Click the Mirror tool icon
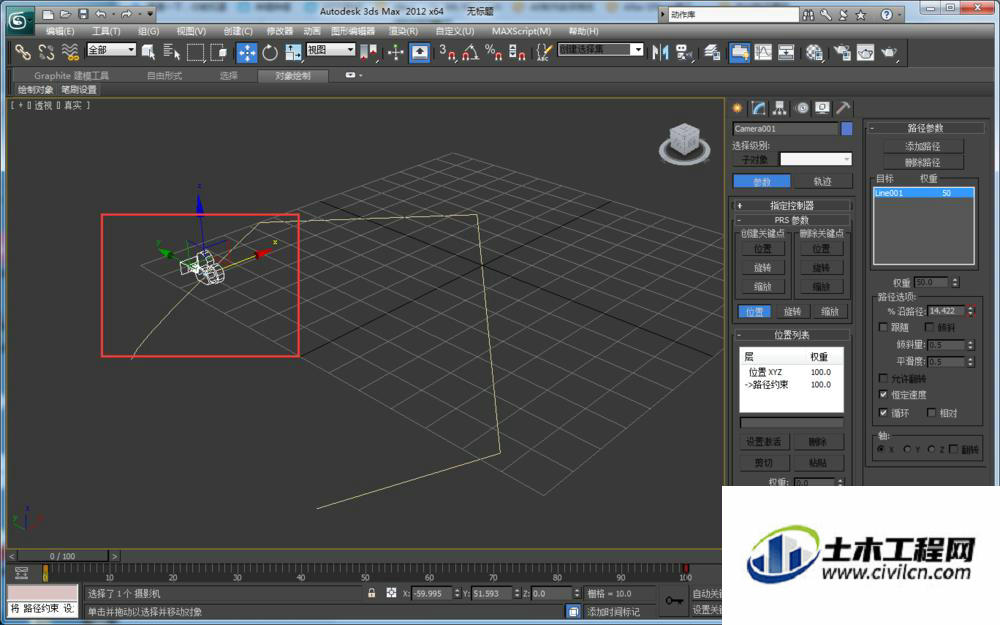This screenshot has width=1000, height=625. click(x=661, y=52)
